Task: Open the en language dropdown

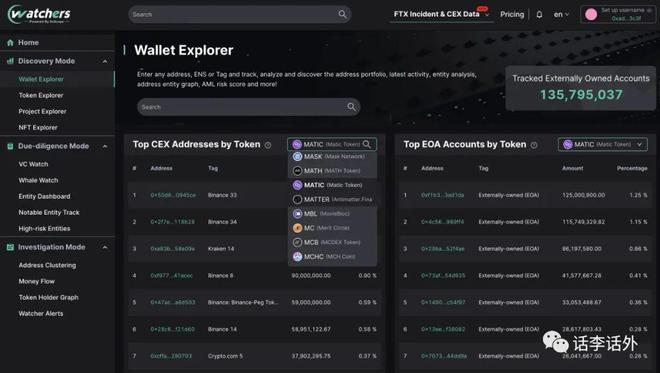Action: click(561, 15)
